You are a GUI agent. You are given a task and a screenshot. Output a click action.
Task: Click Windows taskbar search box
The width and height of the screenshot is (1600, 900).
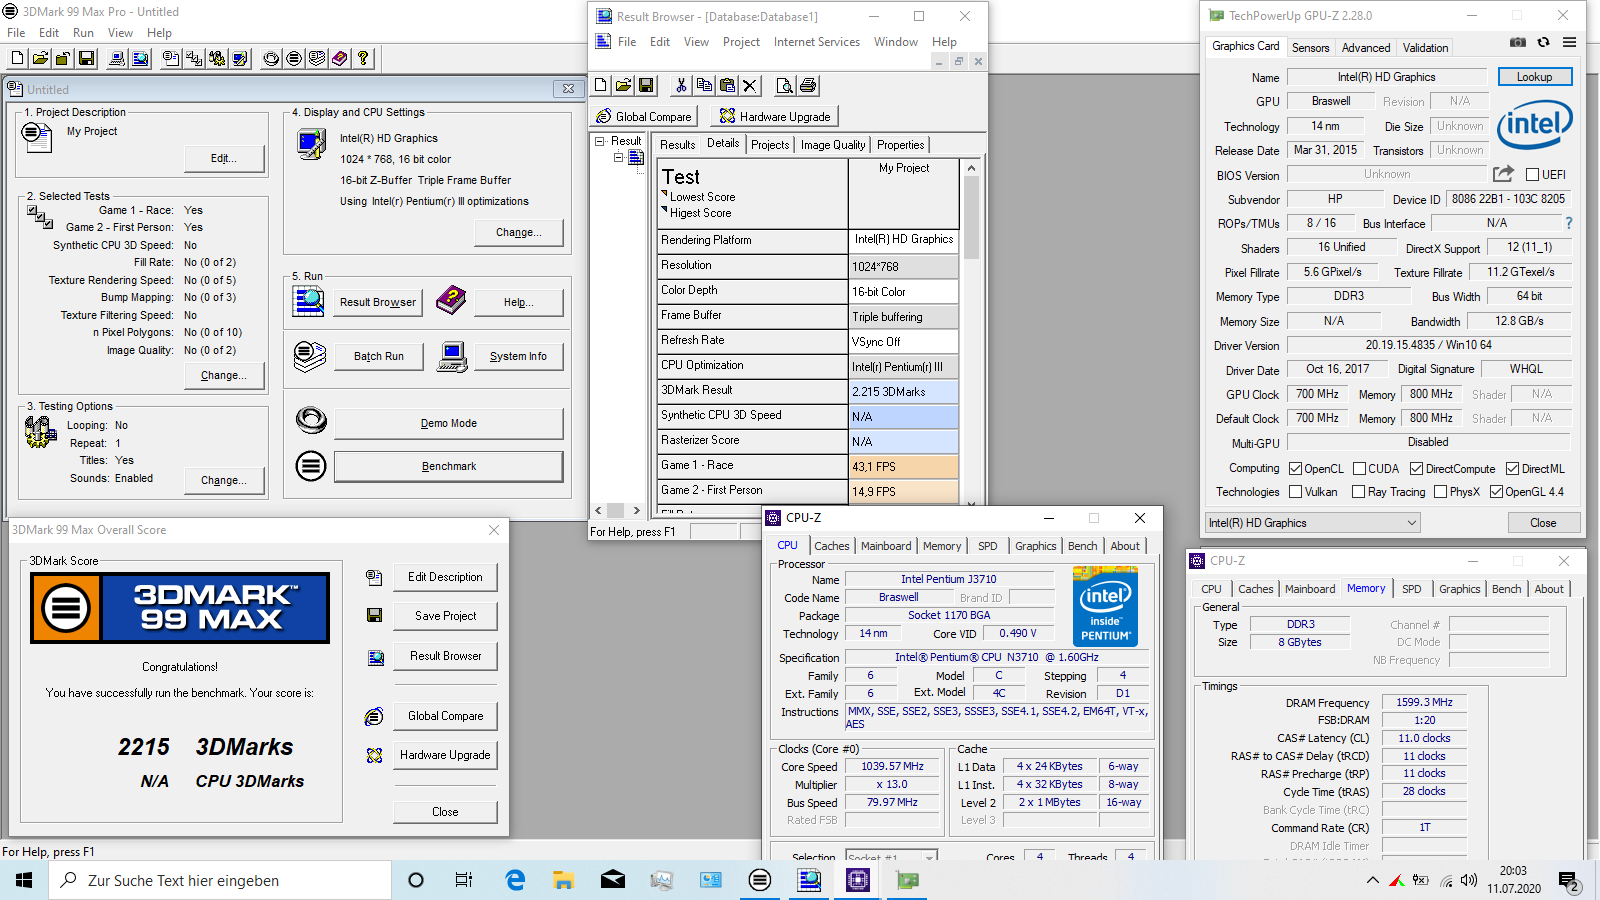coord(220,881)
